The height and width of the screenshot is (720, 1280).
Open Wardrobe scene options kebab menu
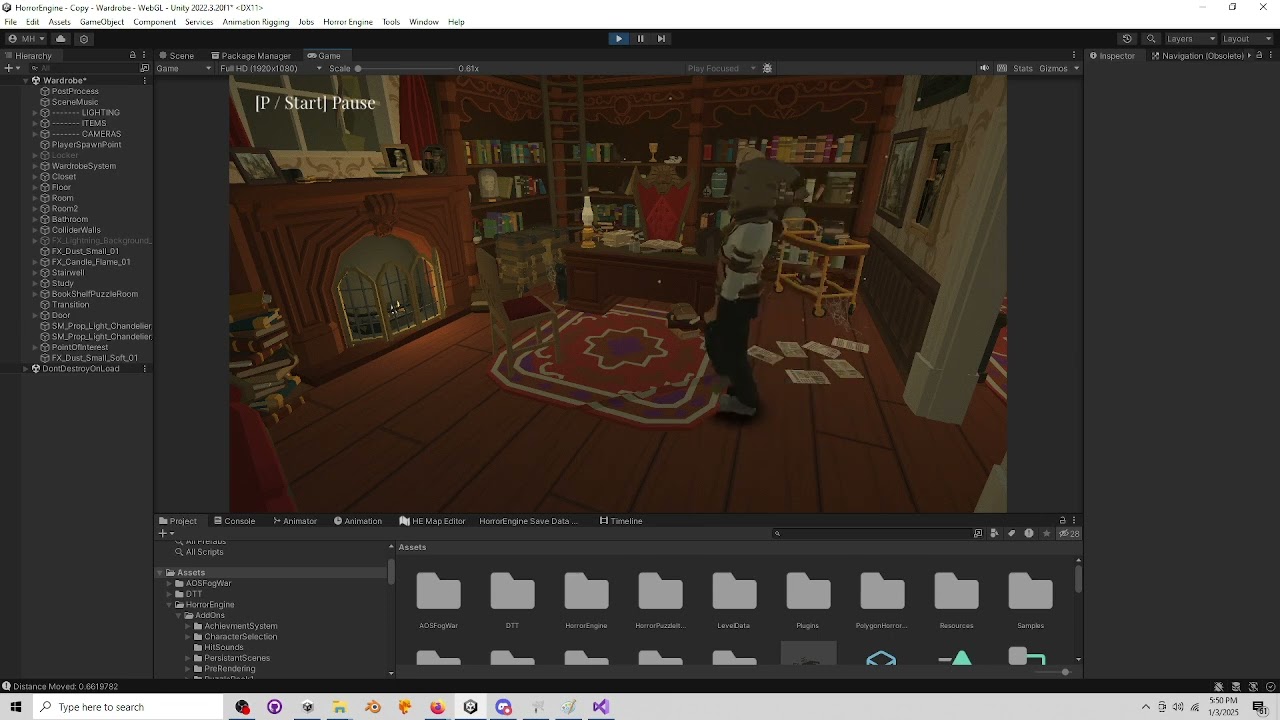tap(145, 81)
